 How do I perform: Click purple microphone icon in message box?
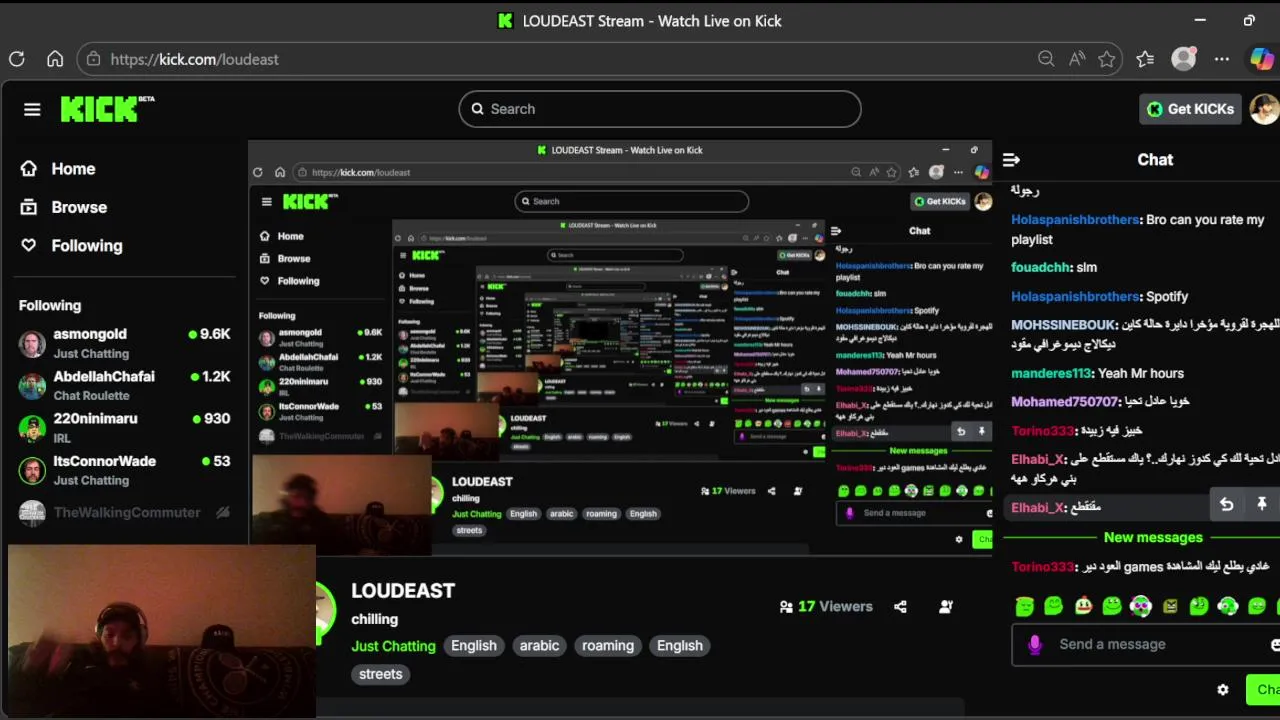coord(1035,644)
